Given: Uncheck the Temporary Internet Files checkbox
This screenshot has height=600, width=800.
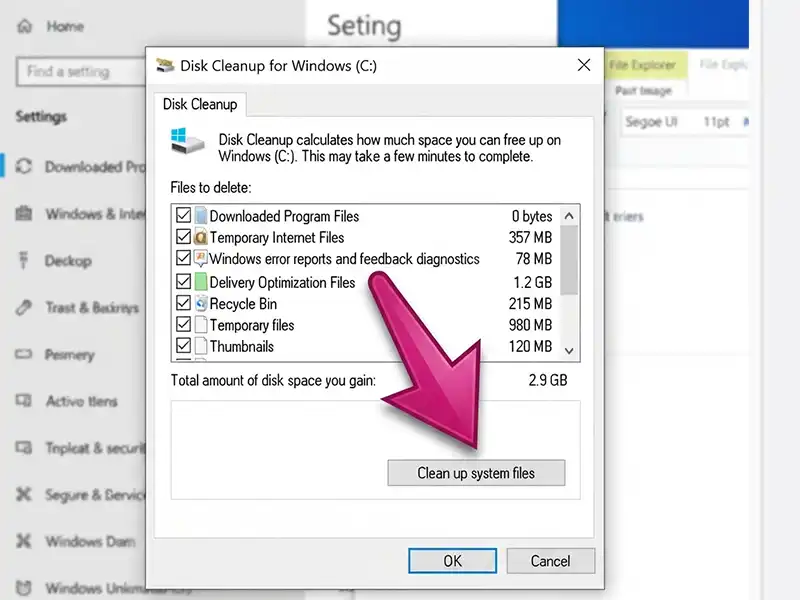Looking at the screenshot, I should [x=183, y=237].
